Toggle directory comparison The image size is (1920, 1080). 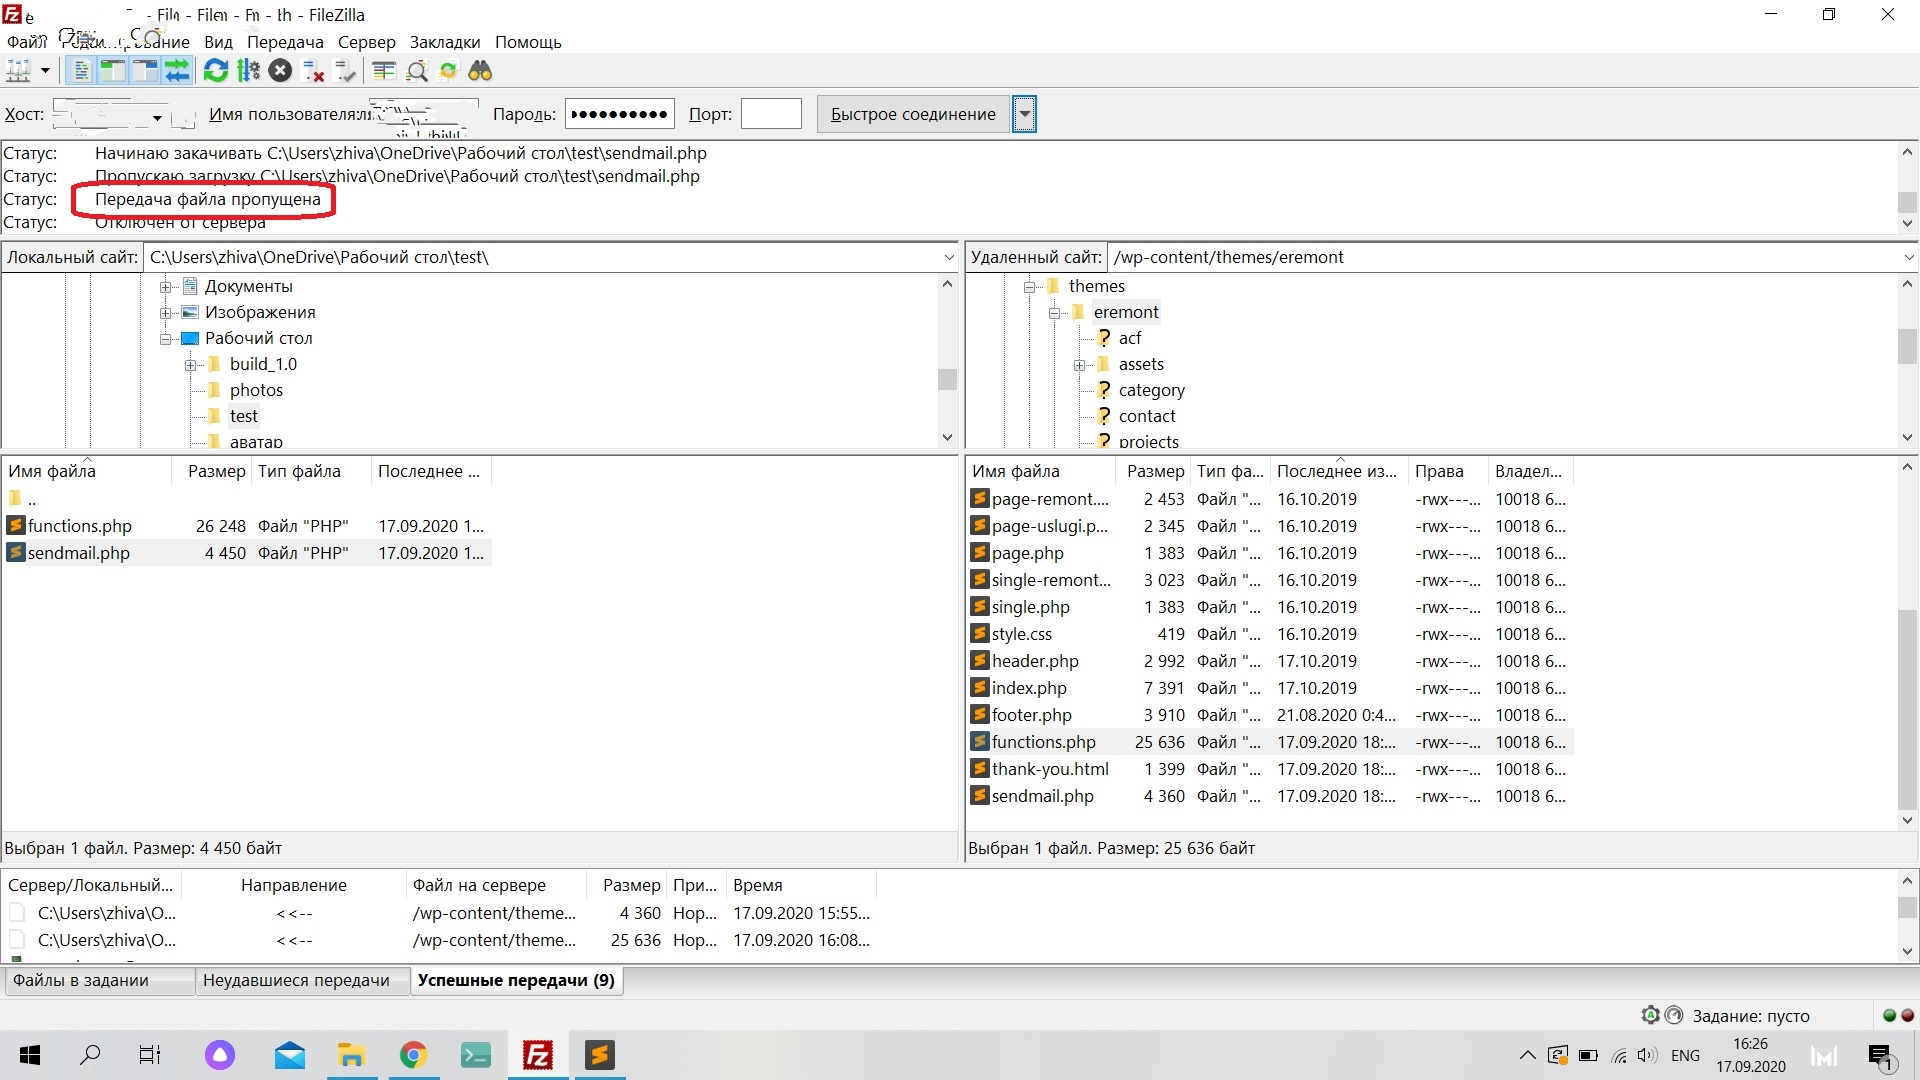417,71
